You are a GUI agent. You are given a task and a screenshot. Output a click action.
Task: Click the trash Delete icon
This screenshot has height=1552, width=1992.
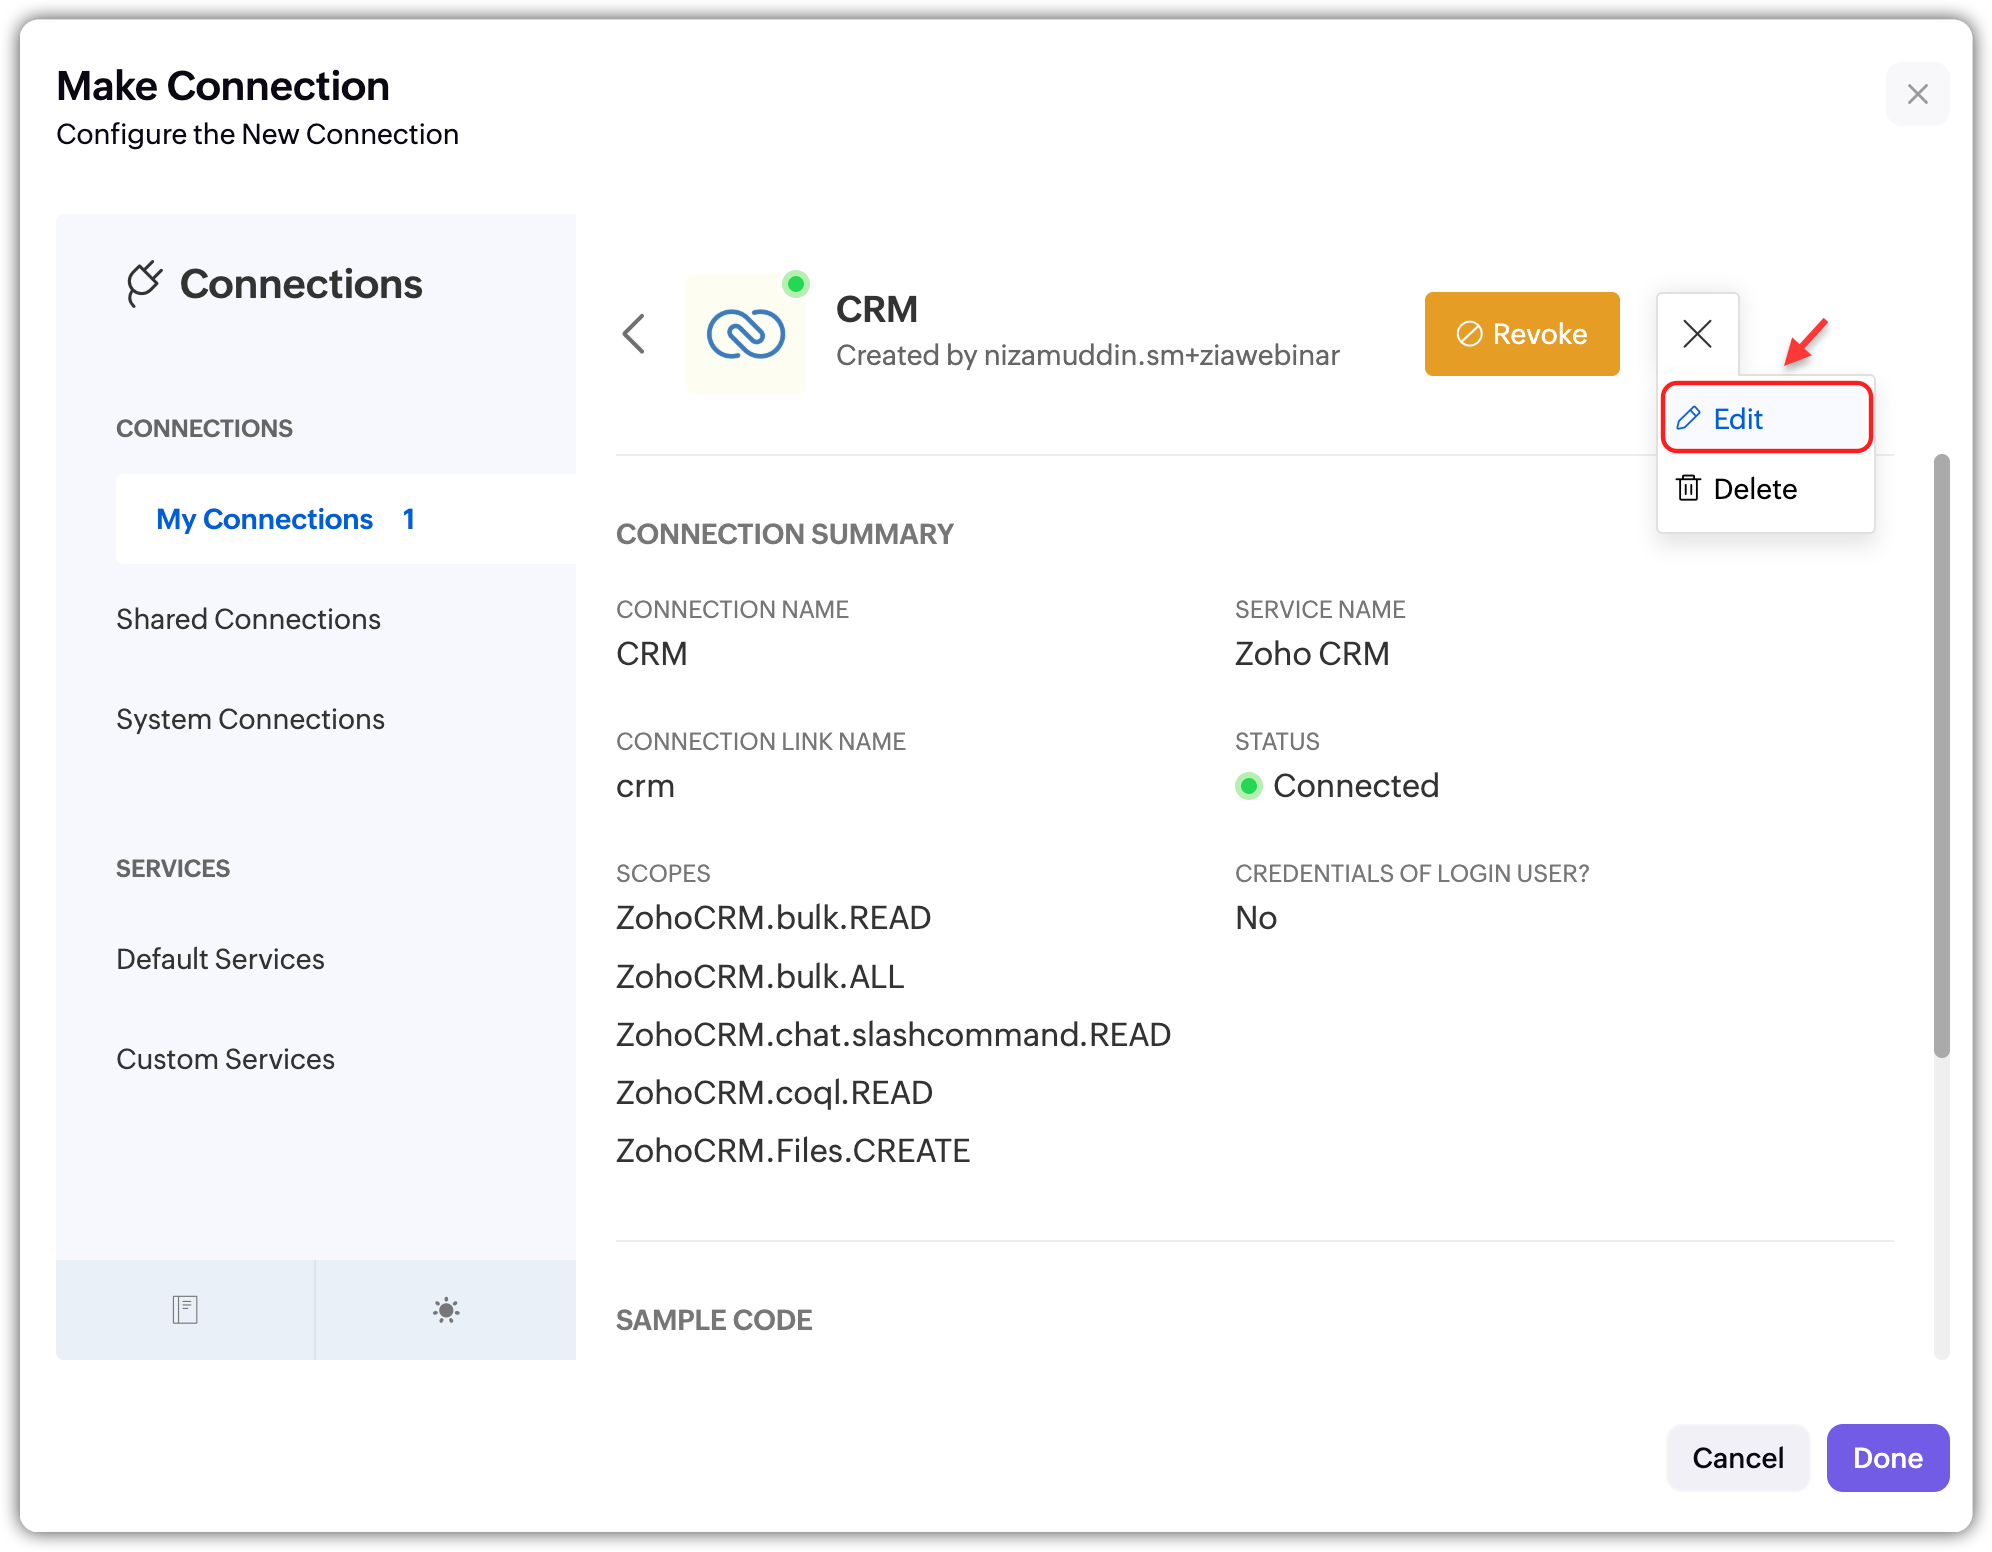1688,488
